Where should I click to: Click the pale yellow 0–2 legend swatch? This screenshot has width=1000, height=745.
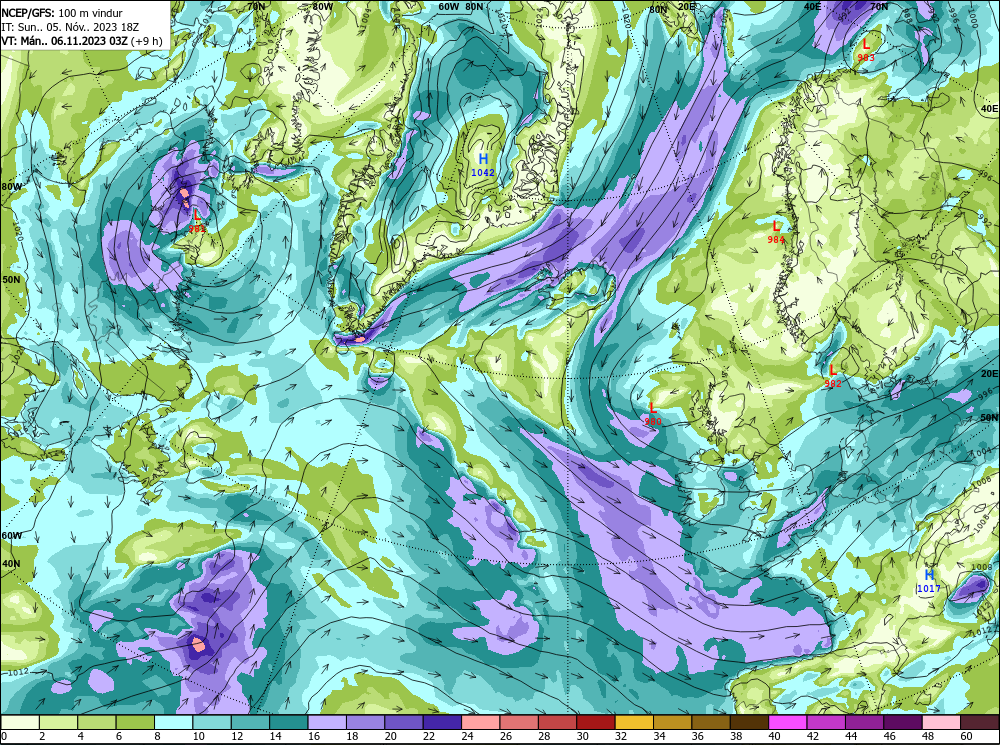click(x=20, y=722)
